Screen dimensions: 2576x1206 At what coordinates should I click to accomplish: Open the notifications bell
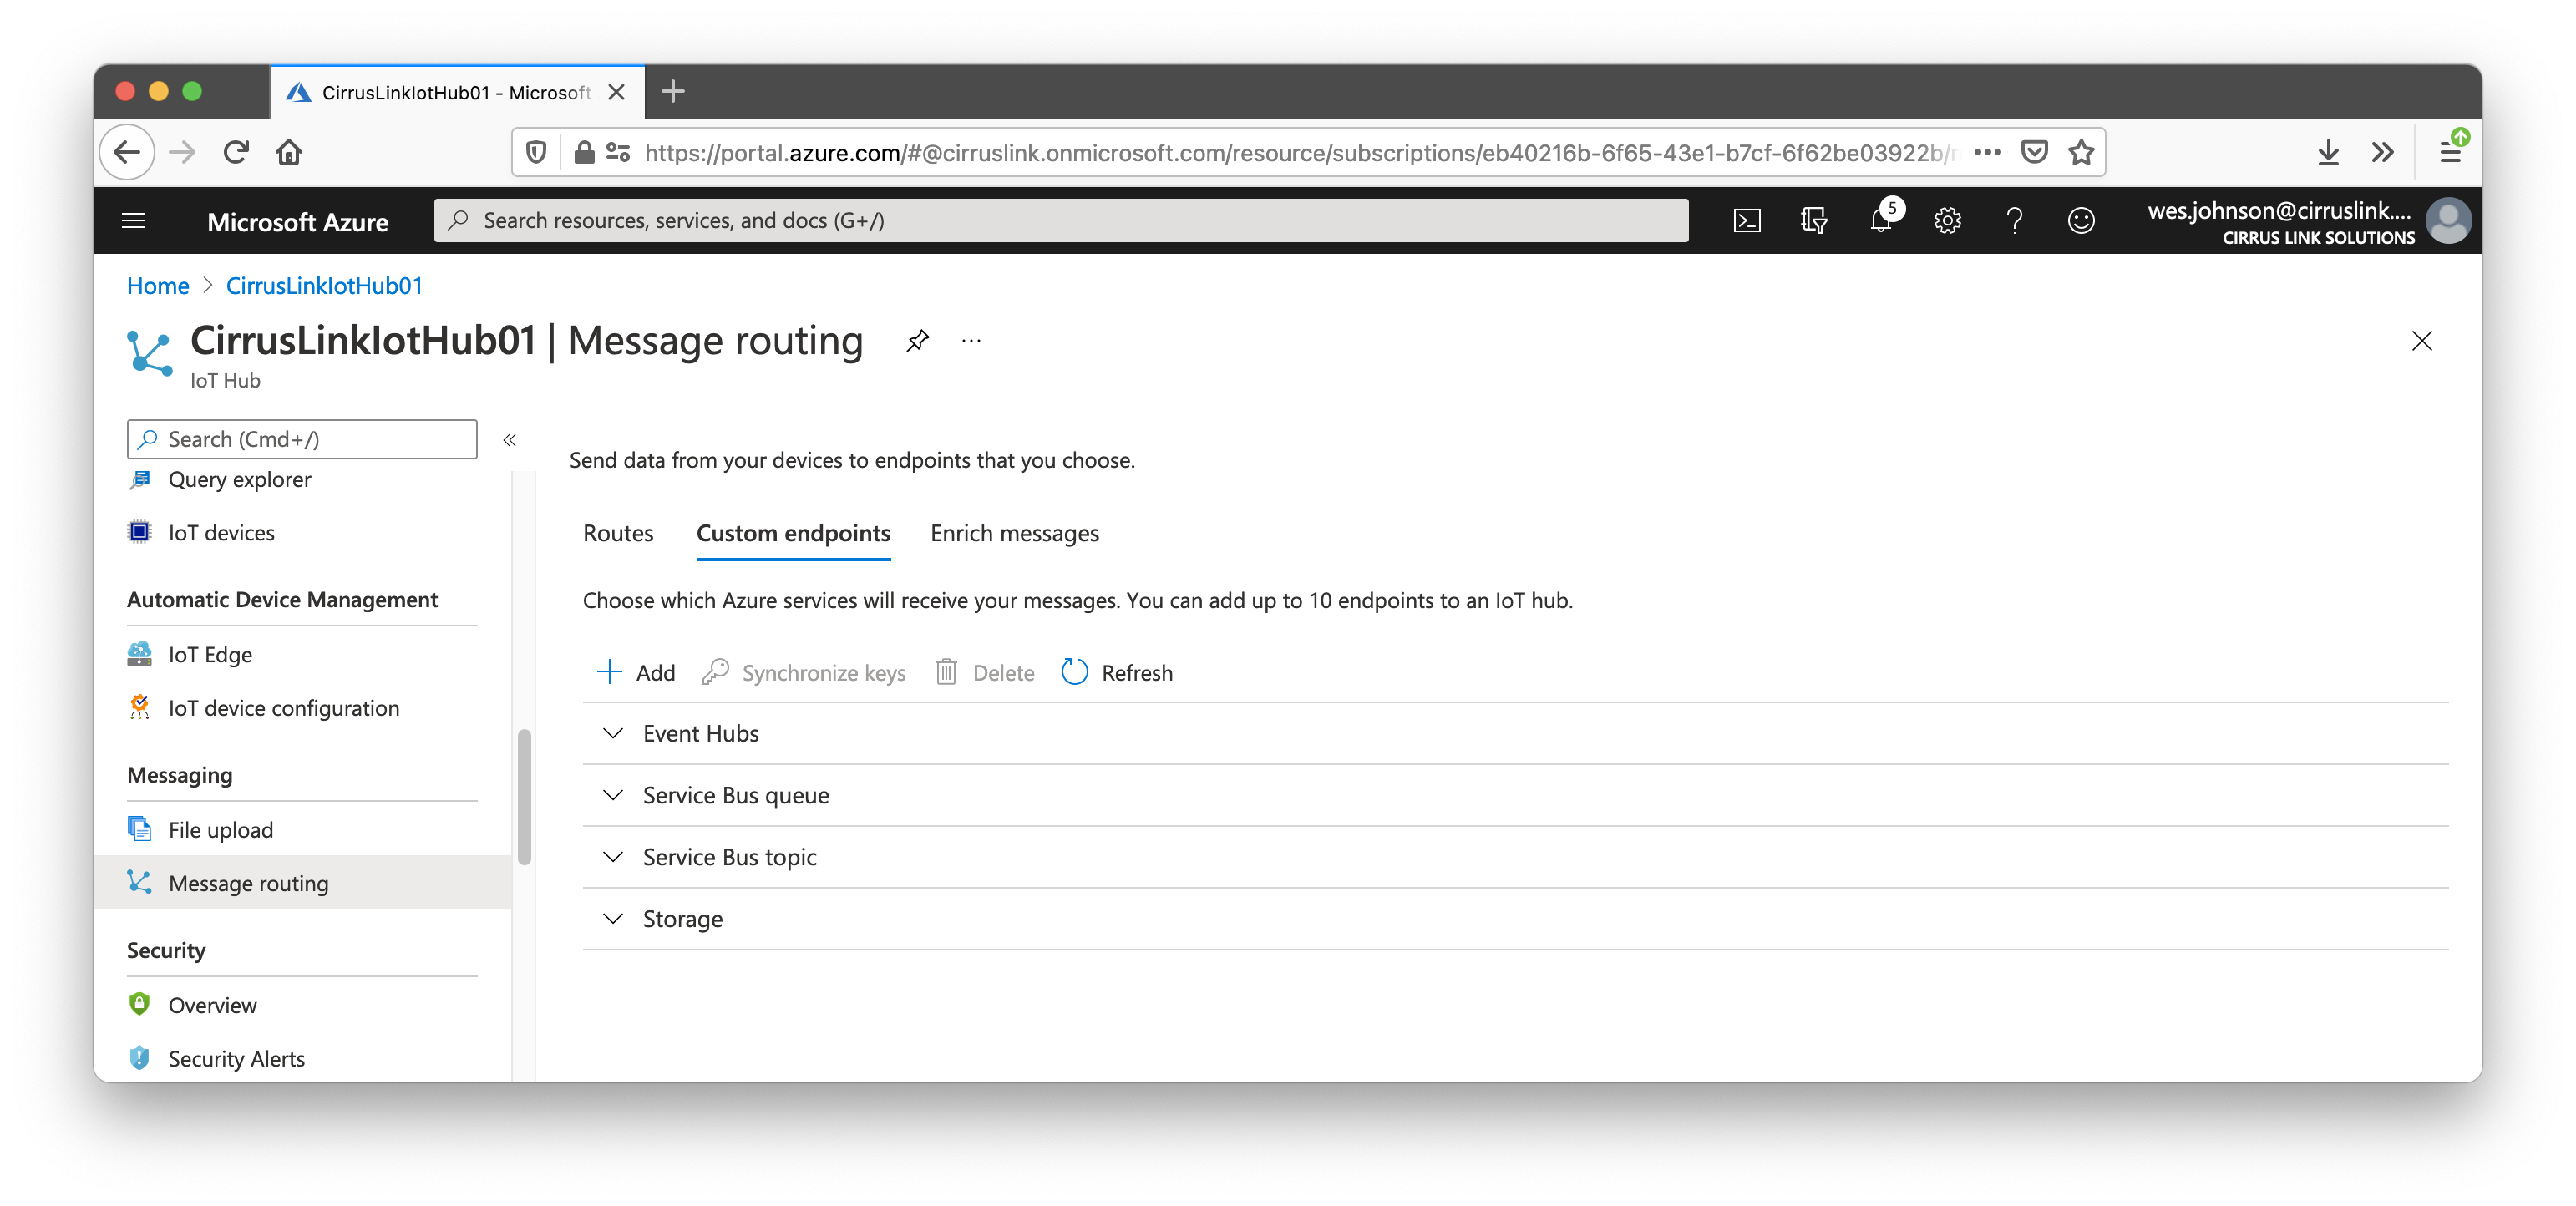1880,221
